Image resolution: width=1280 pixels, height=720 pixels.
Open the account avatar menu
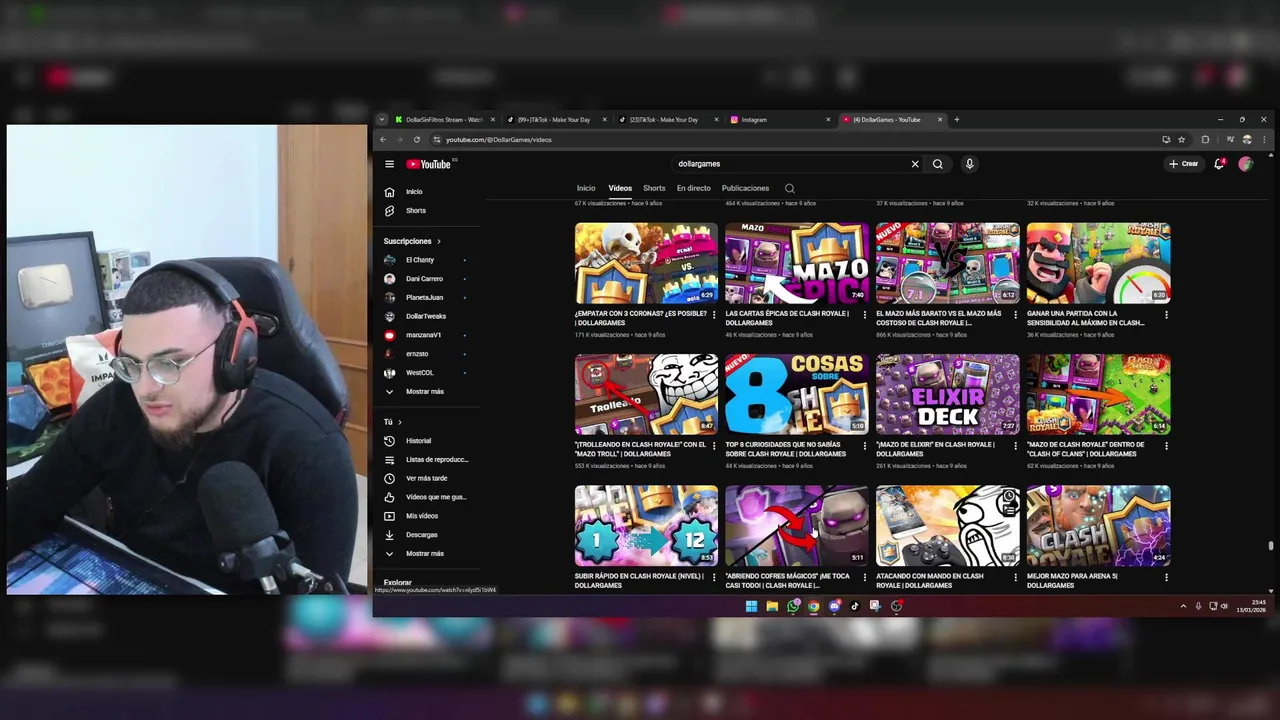(1245, 164)
